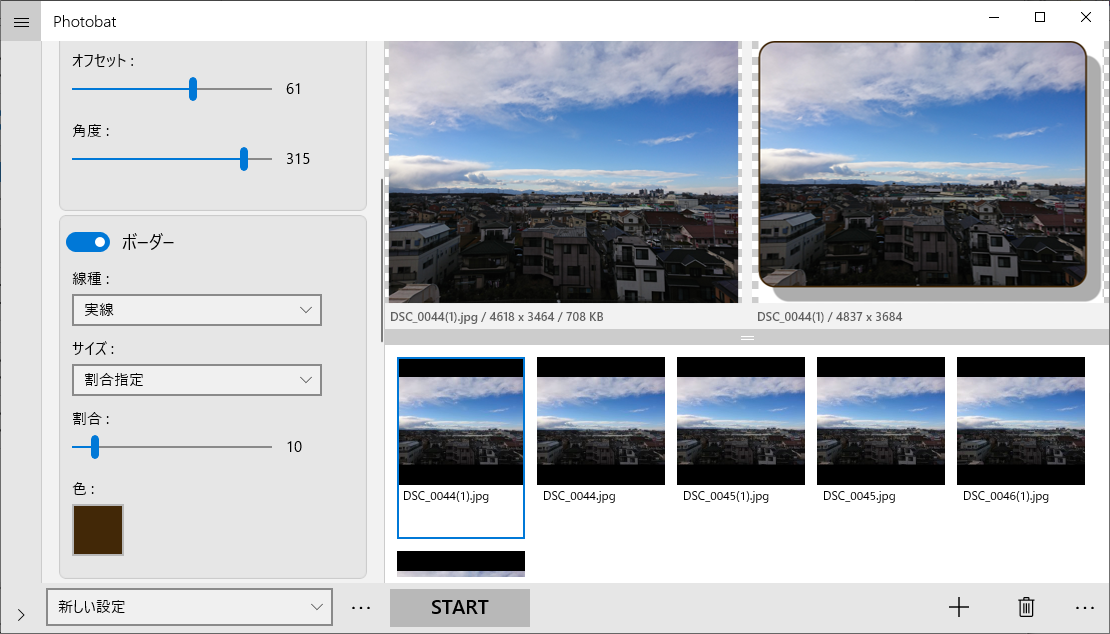Screen dimensions: 1110x634
Task: Click the splitter handle between preview and thumbnails
Action: 747,338
